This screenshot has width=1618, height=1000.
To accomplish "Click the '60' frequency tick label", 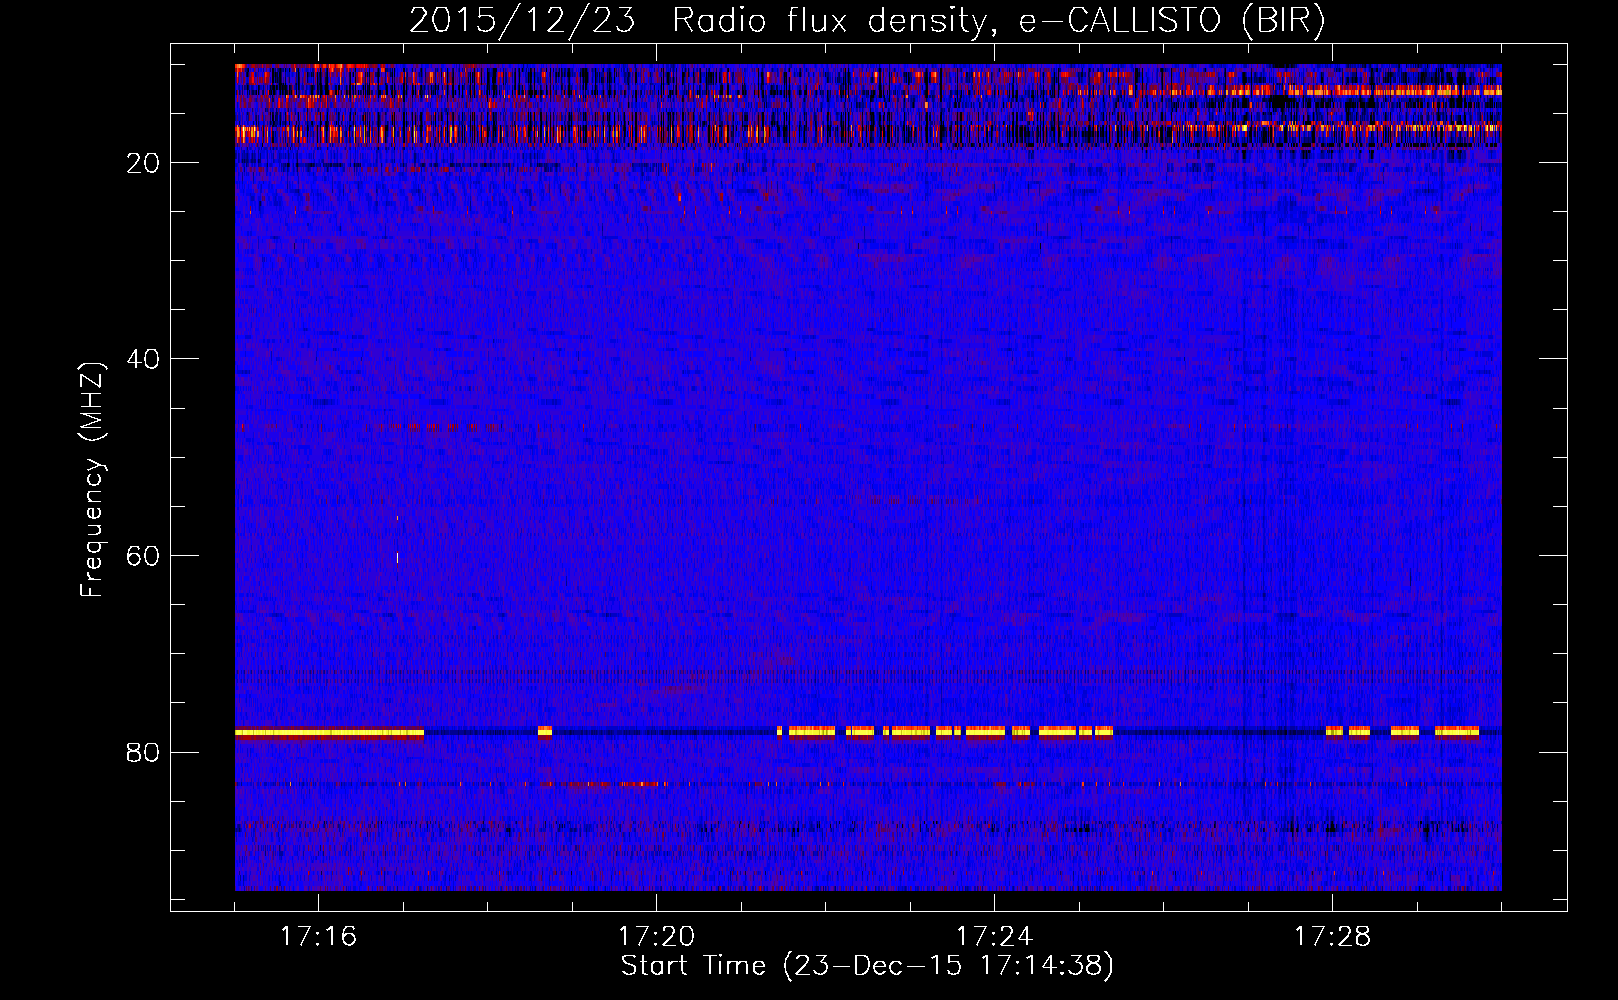I will pyautogui.click(x=144, y=557).
